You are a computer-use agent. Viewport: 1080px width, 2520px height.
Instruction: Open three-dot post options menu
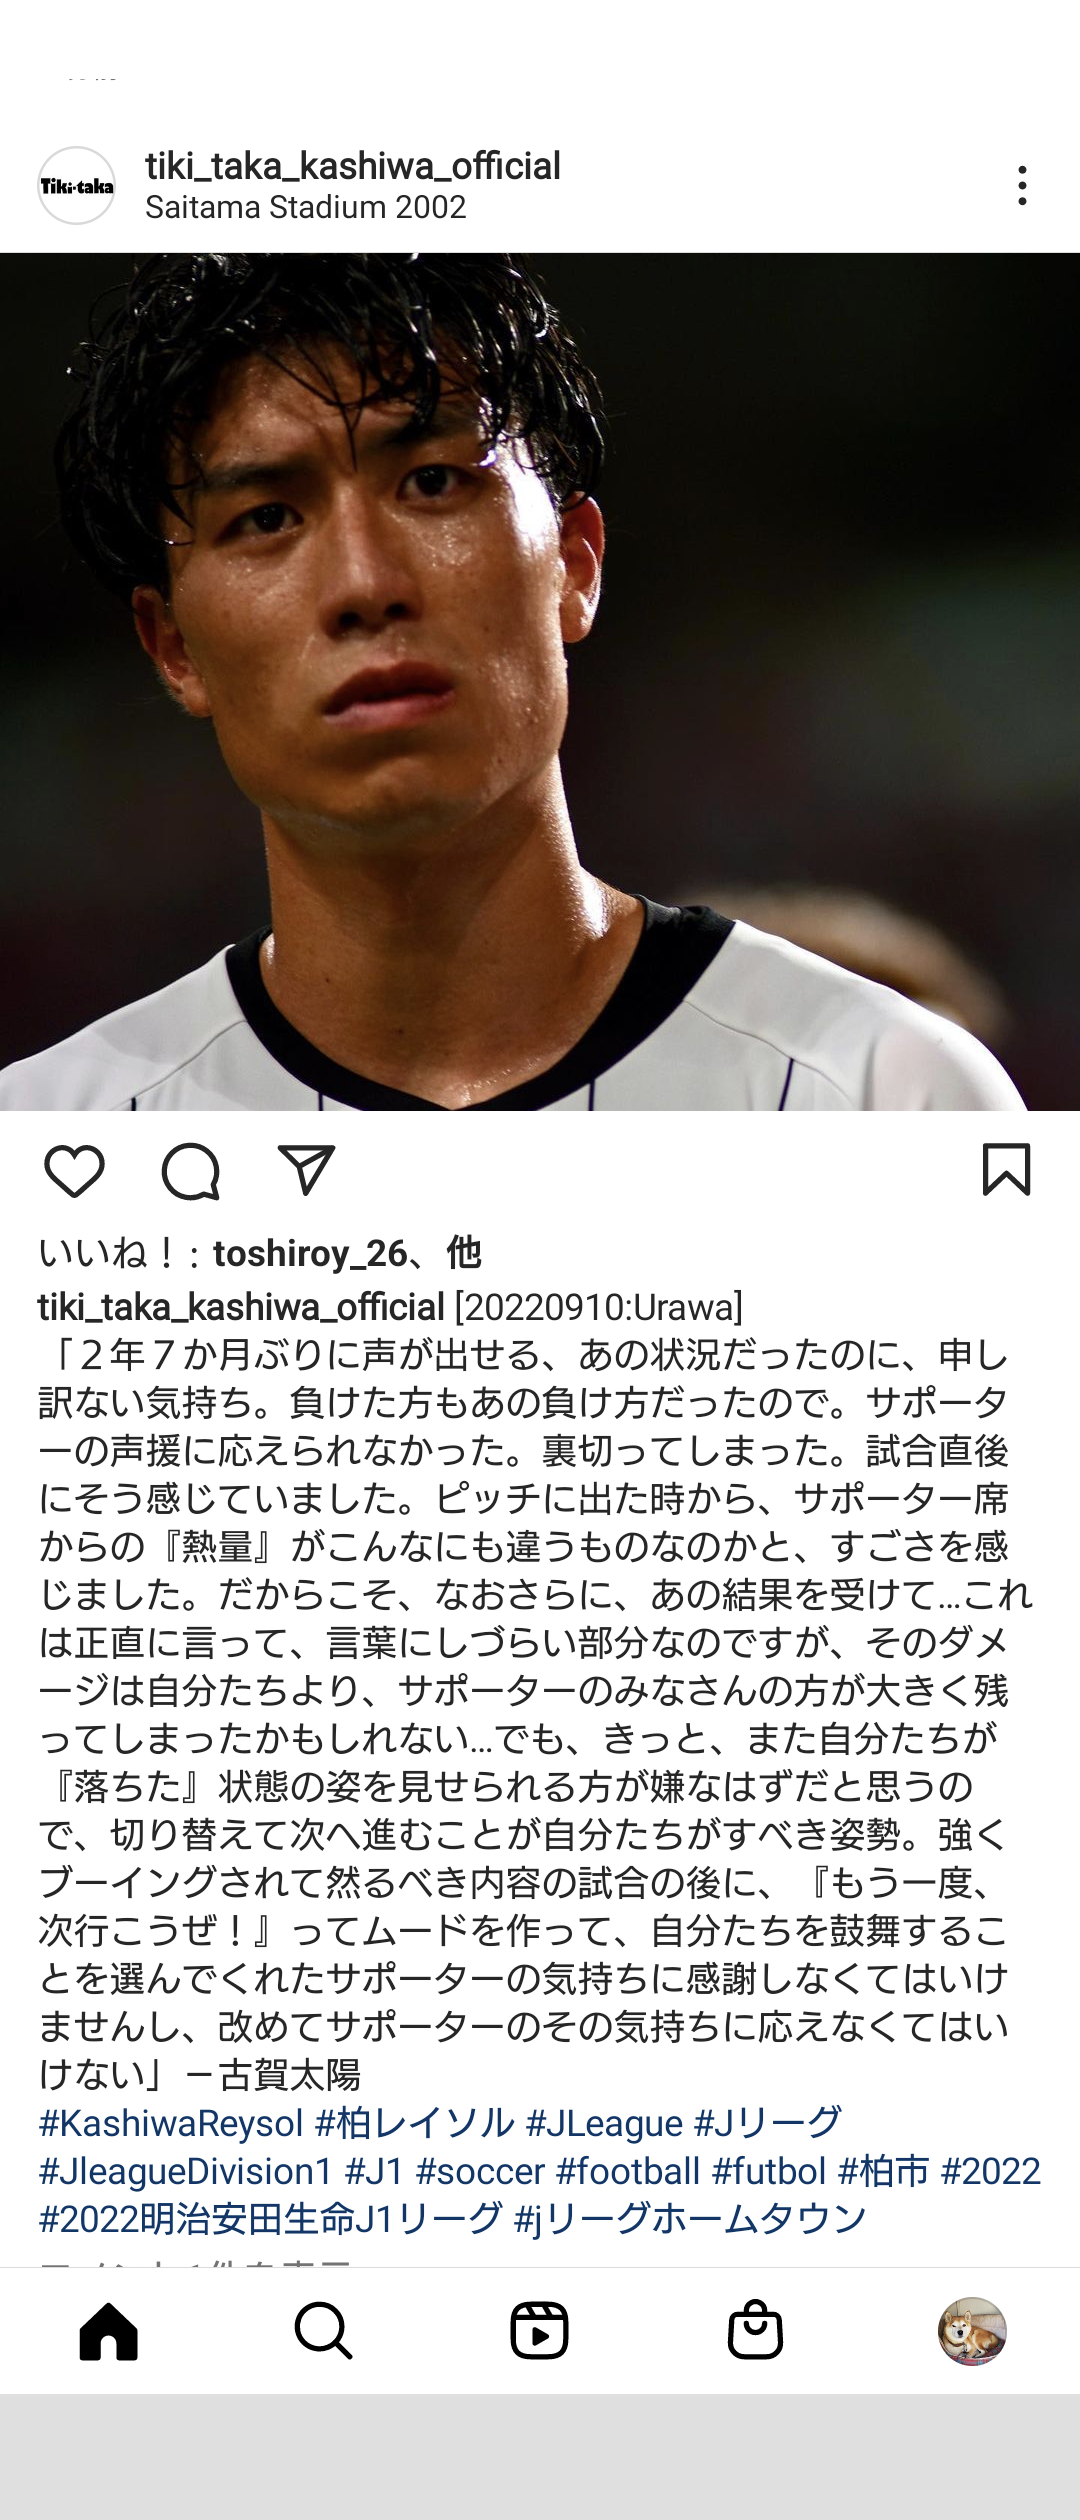pyautogui.click(x=1022, y=186)
